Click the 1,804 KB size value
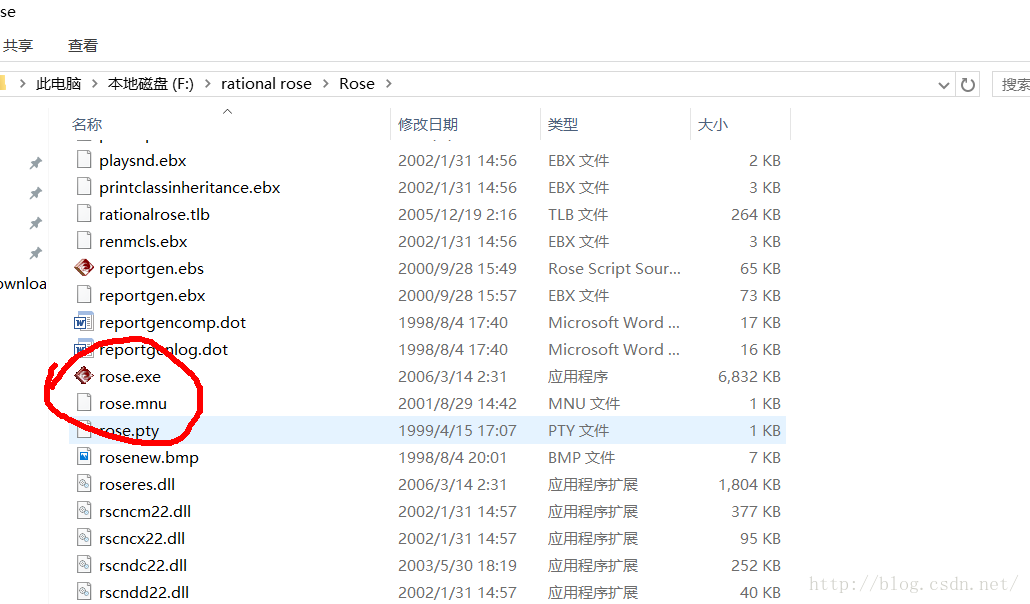Screen dimensions: 1030x604 click(x=749, y=484)
